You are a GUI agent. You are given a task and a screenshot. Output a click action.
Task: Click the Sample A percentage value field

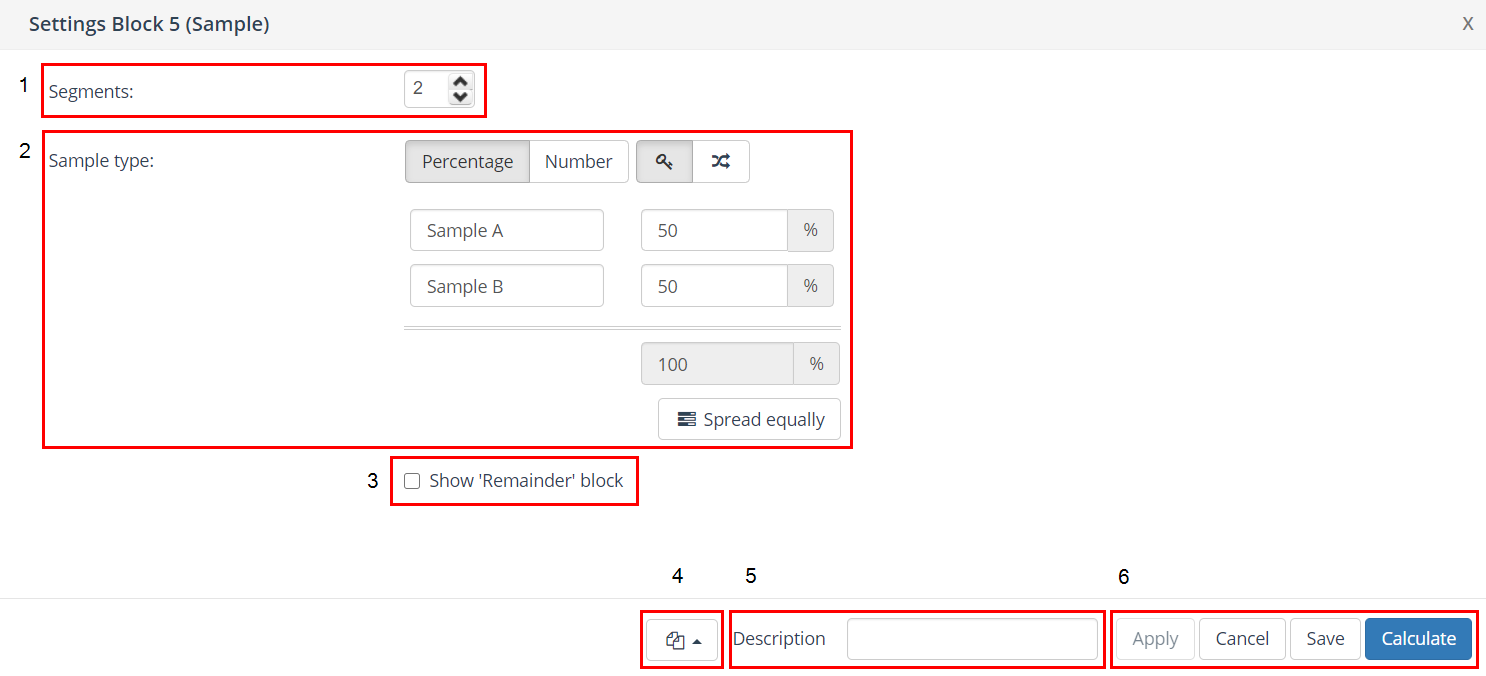714,230
